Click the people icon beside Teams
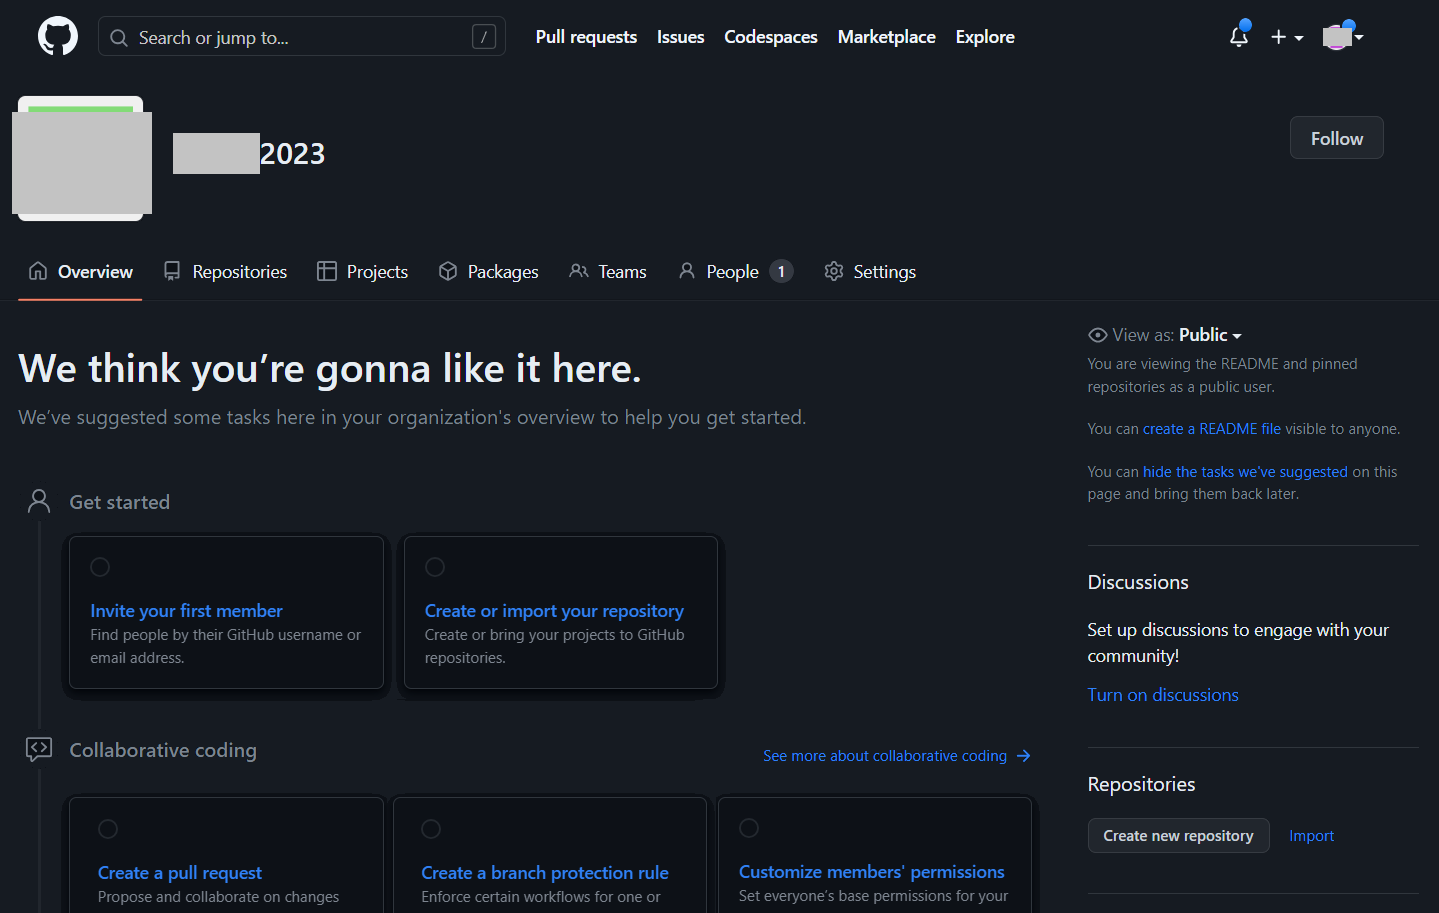 pyautogui.click(x=578, y=271)
